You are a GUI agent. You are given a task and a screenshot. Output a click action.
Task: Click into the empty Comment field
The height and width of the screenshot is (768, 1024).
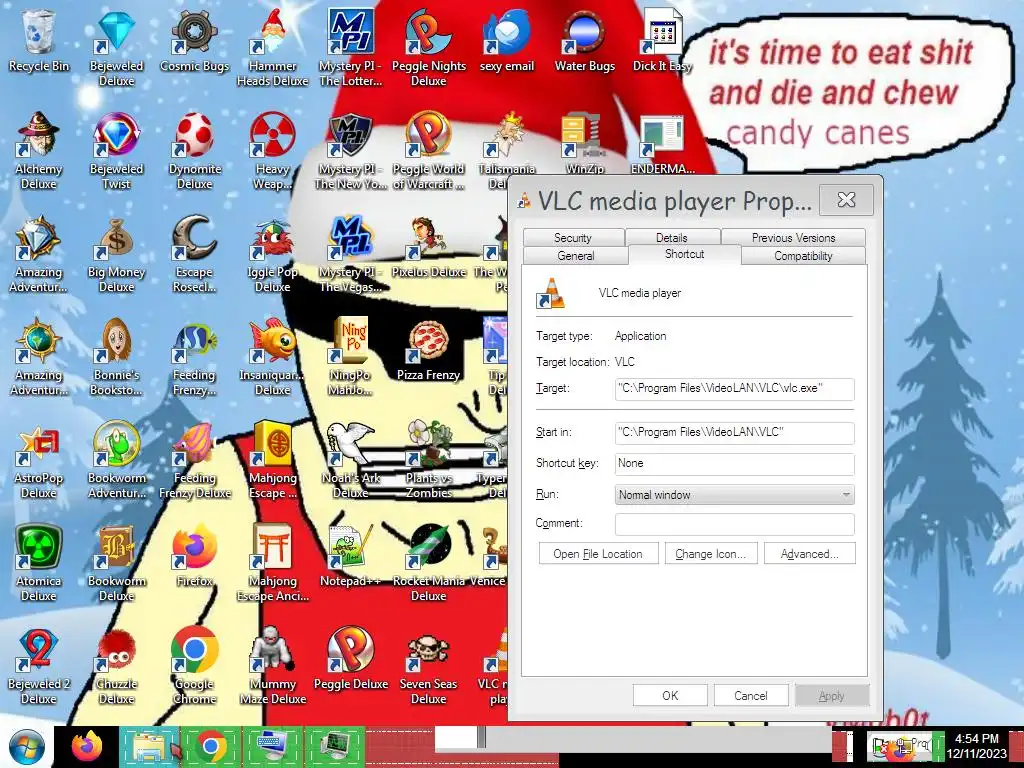pos(734,524)
